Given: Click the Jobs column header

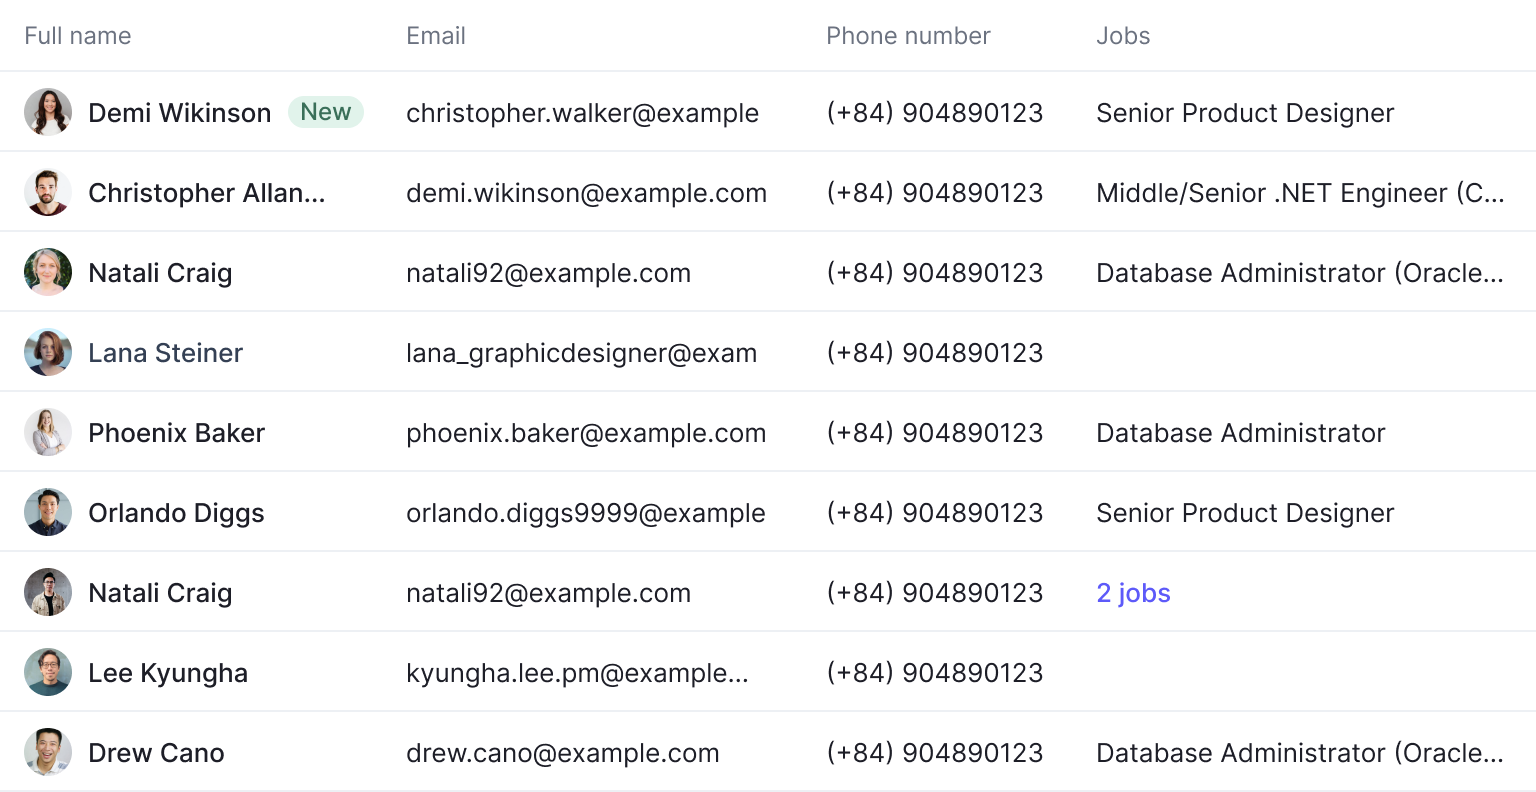Looking at the screenshot, I should (x=1123, y=36).
